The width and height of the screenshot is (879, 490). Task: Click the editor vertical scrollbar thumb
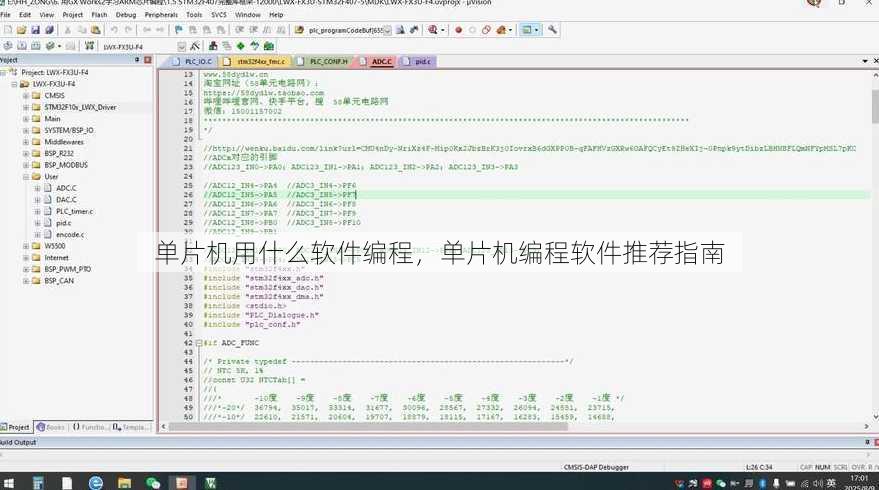click(x=875, y=107)
